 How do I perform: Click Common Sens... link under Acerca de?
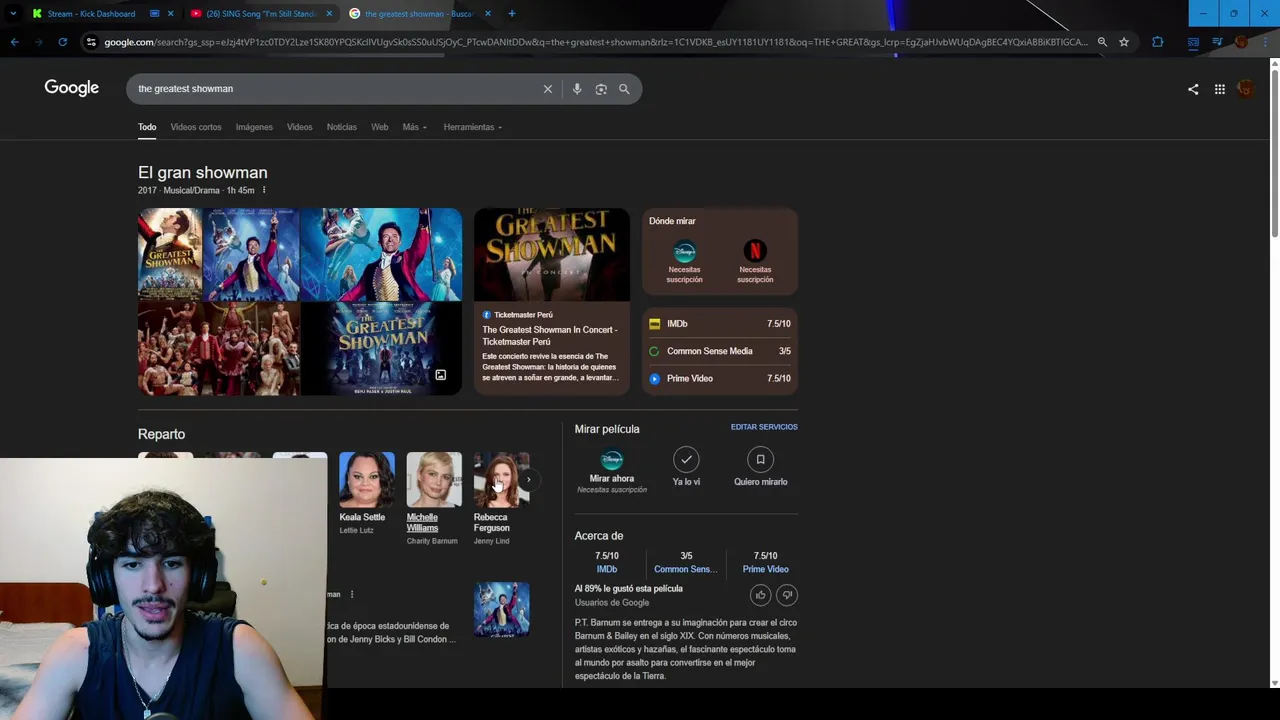click(x=685, y=569)
